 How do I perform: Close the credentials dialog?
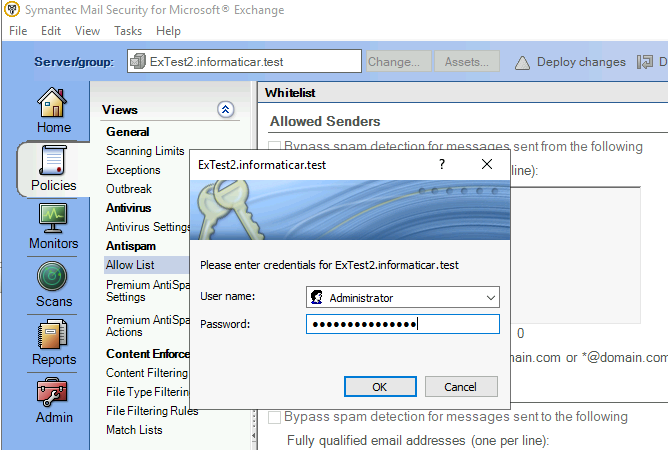coord(487,164)
